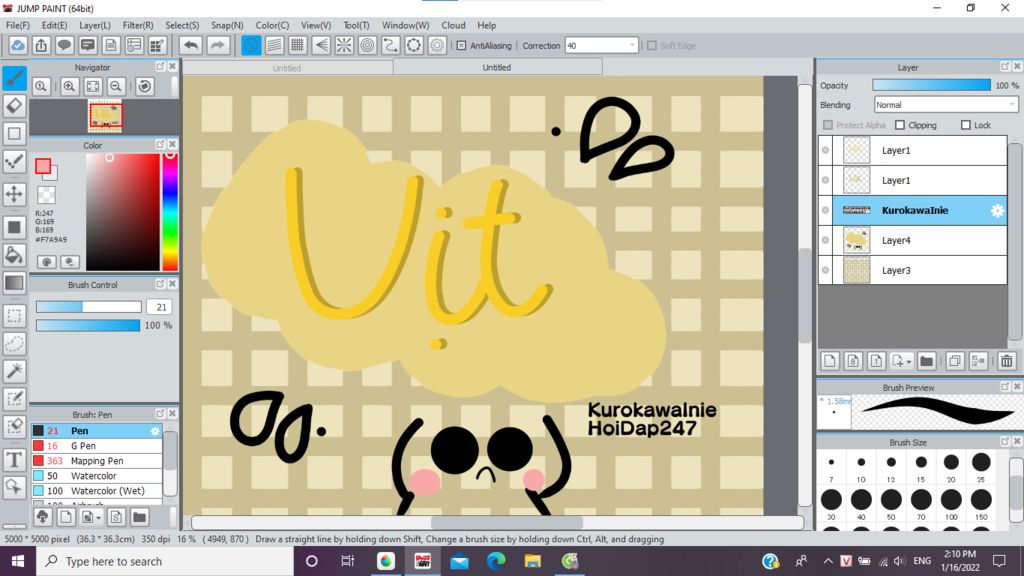Open the add layer dropdown arrow
This screenshot has height=576, width=1024.
908,362
